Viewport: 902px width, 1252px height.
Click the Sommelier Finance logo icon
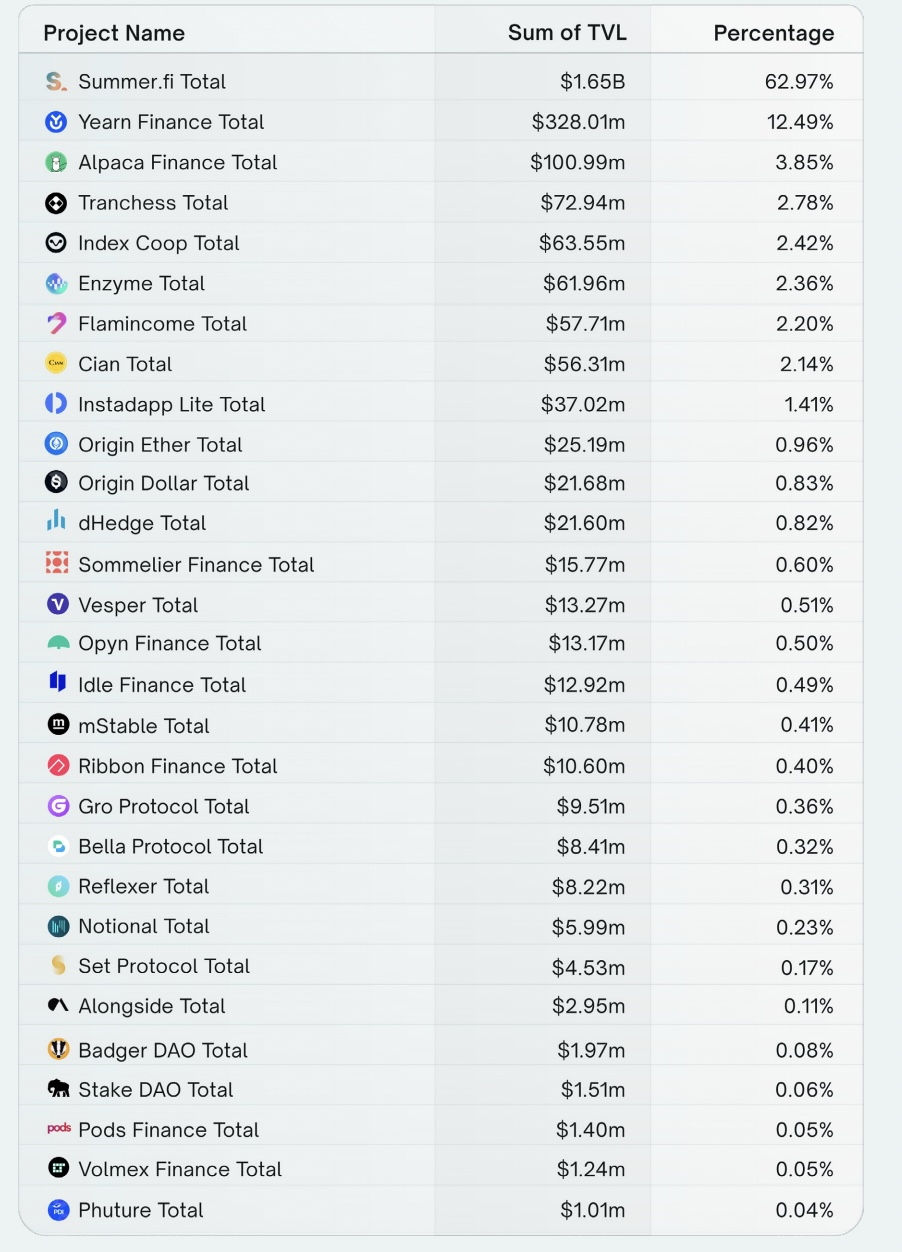coord(57,564)
